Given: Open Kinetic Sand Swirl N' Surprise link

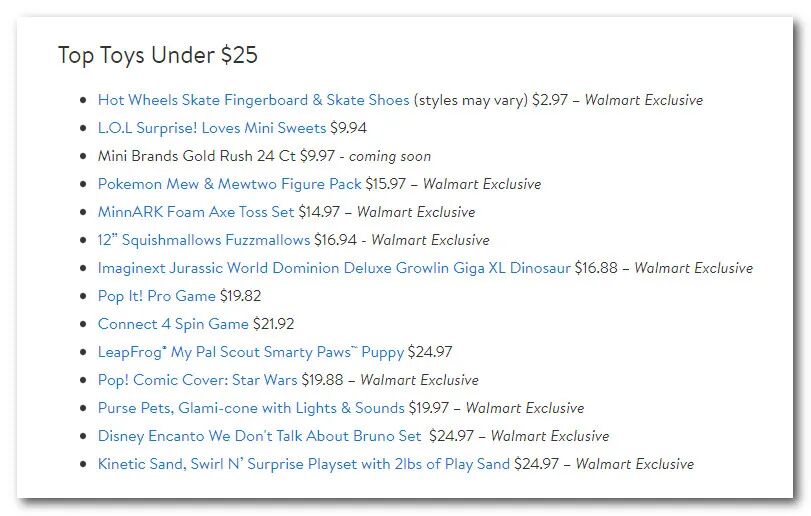Looking at the screenshot, I should tap(304, 464).
